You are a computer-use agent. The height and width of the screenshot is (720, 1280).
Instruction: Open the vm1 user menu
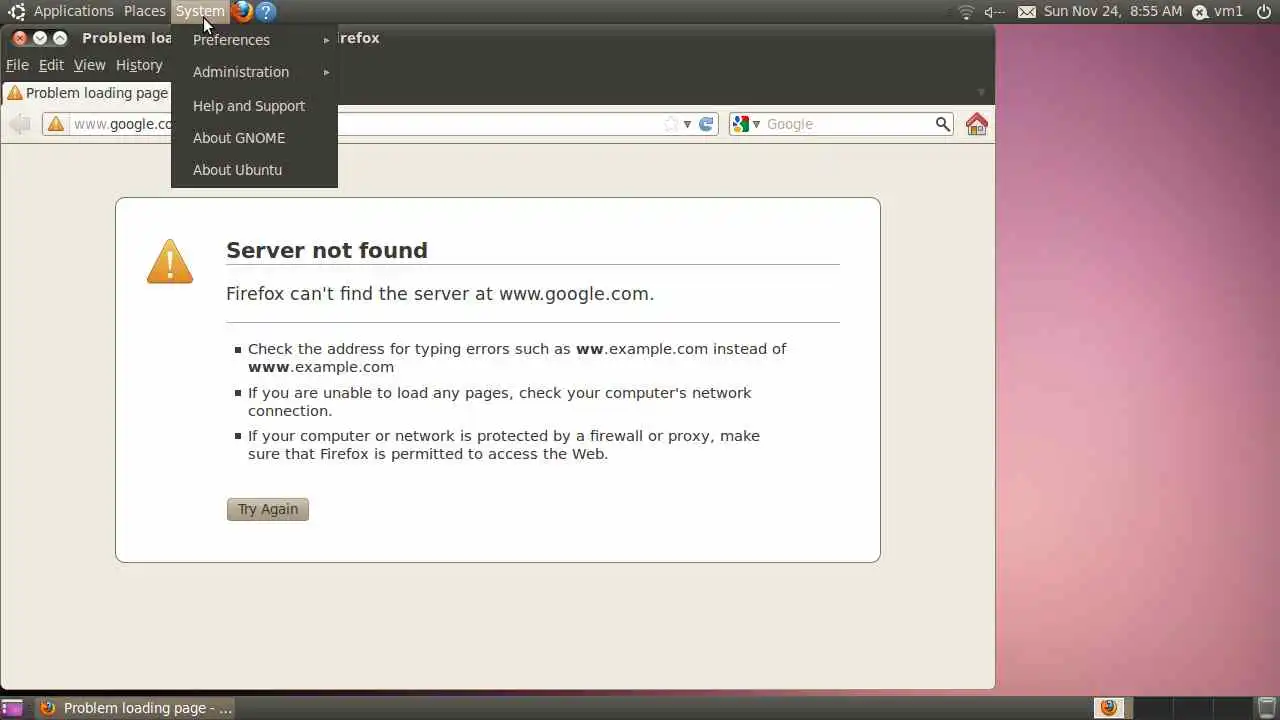pos(1218,12)
